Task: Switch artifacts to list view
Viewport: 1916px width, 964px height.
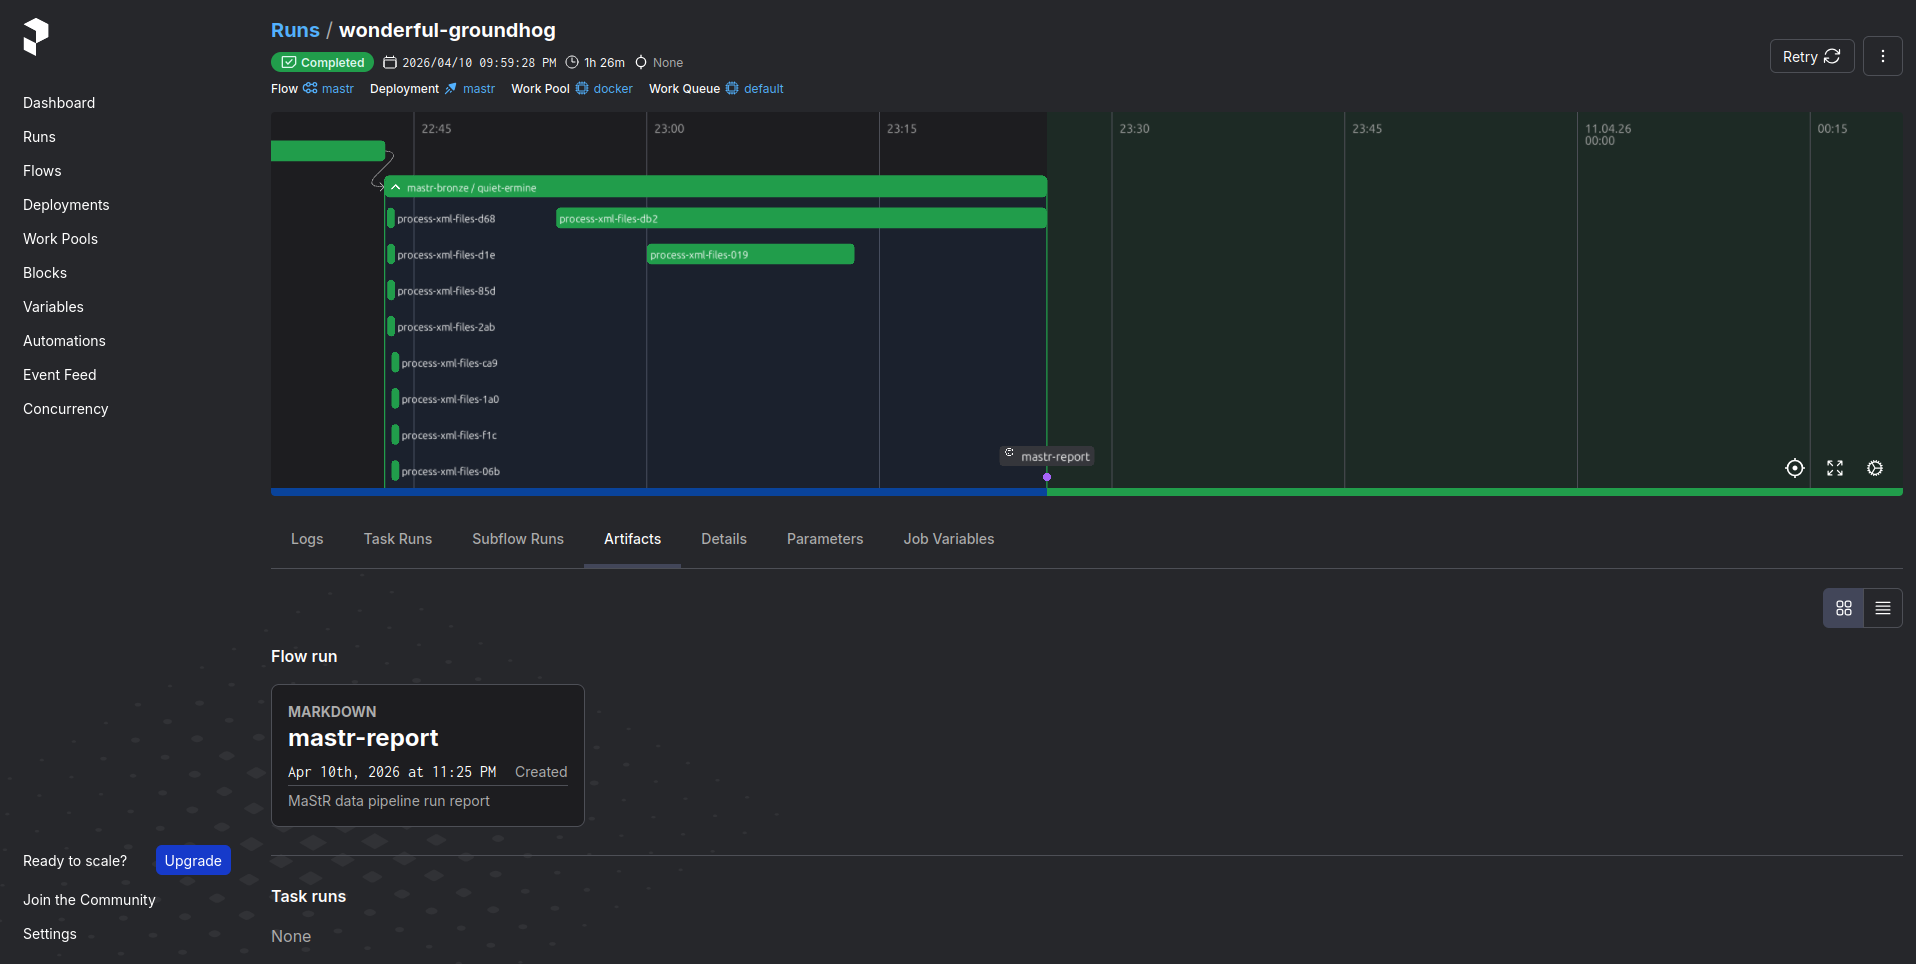Action: click(1882, 608)
